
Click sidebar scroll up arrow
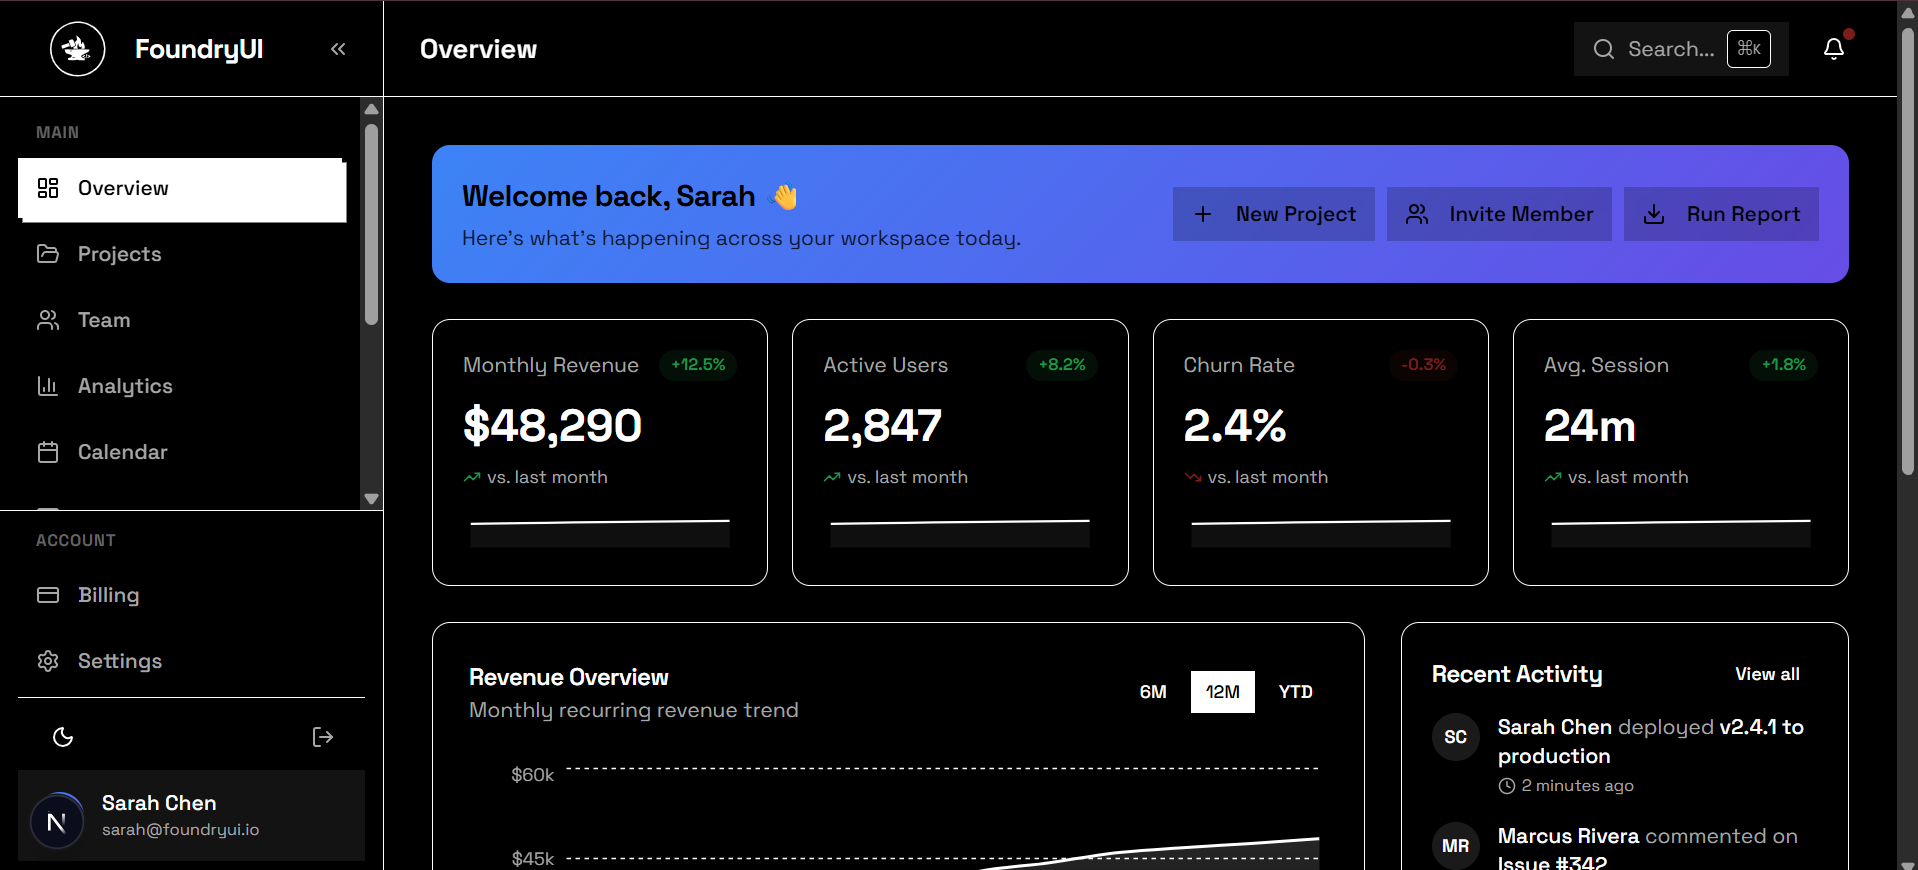pyautogui.click(x=372, y=109)
